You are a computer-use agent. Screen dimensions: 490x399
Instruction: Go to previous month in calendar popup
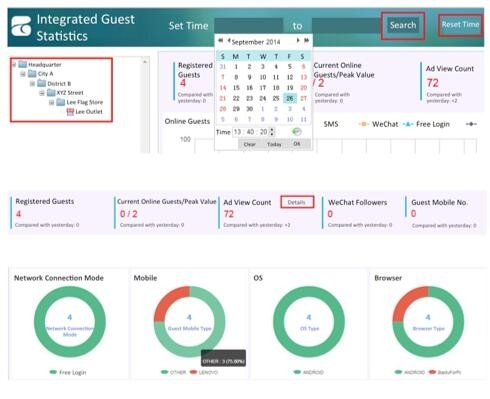[229, 41]
